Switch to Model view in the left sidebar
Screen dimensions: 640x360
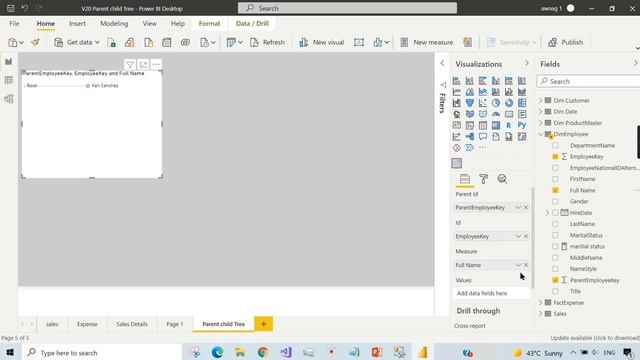tap(9, 99)
